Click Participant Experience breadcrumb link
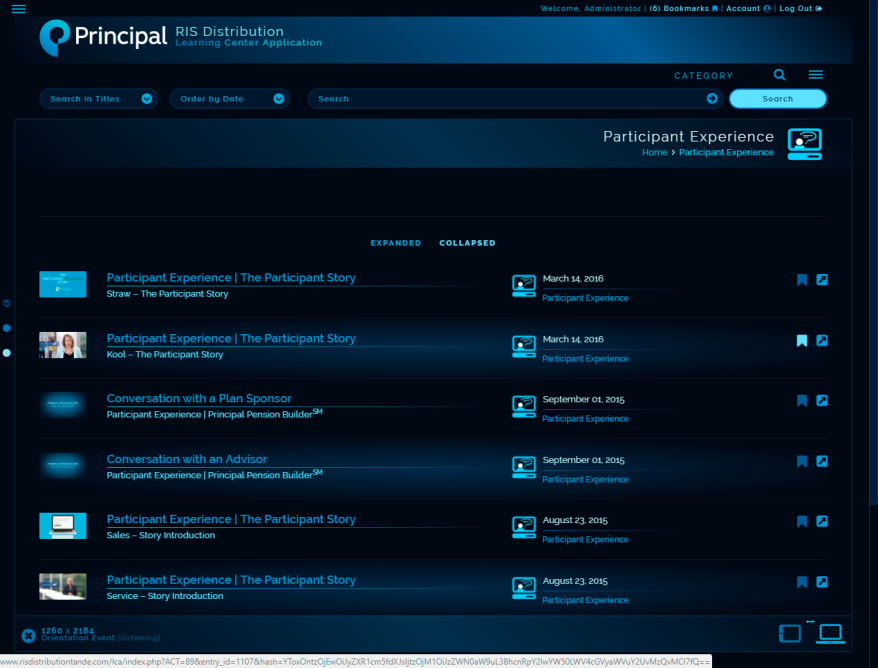Screen dimensions: 878x668 click(726, 152)
